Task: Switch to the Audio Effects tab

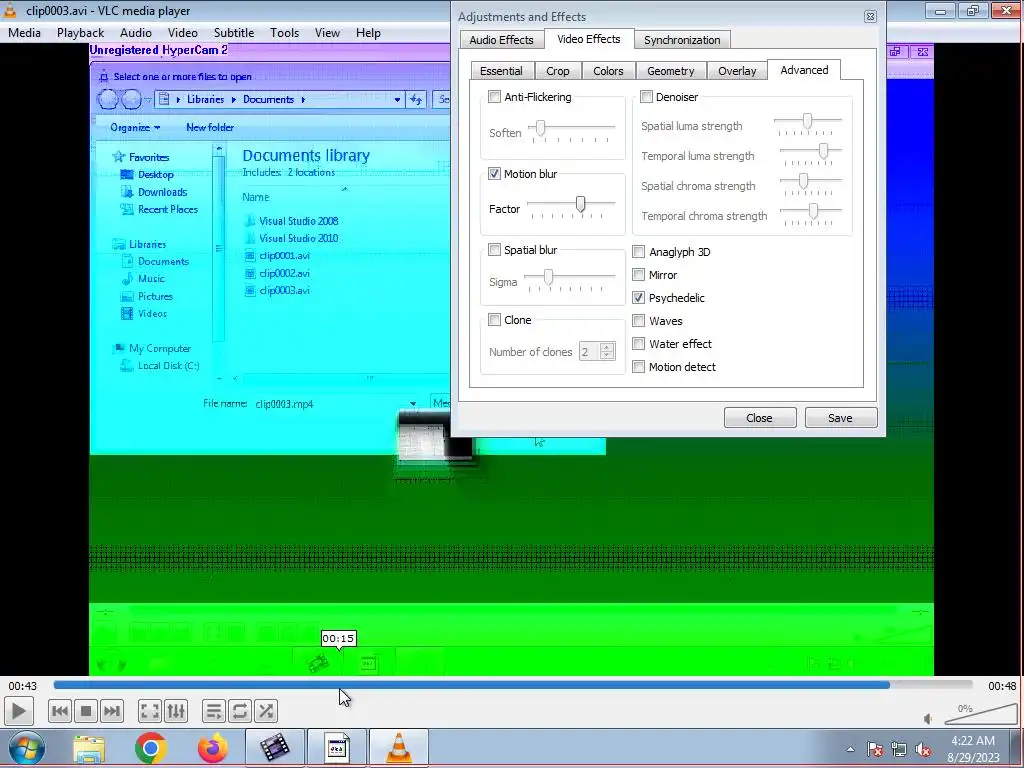Action: (502, 40)
